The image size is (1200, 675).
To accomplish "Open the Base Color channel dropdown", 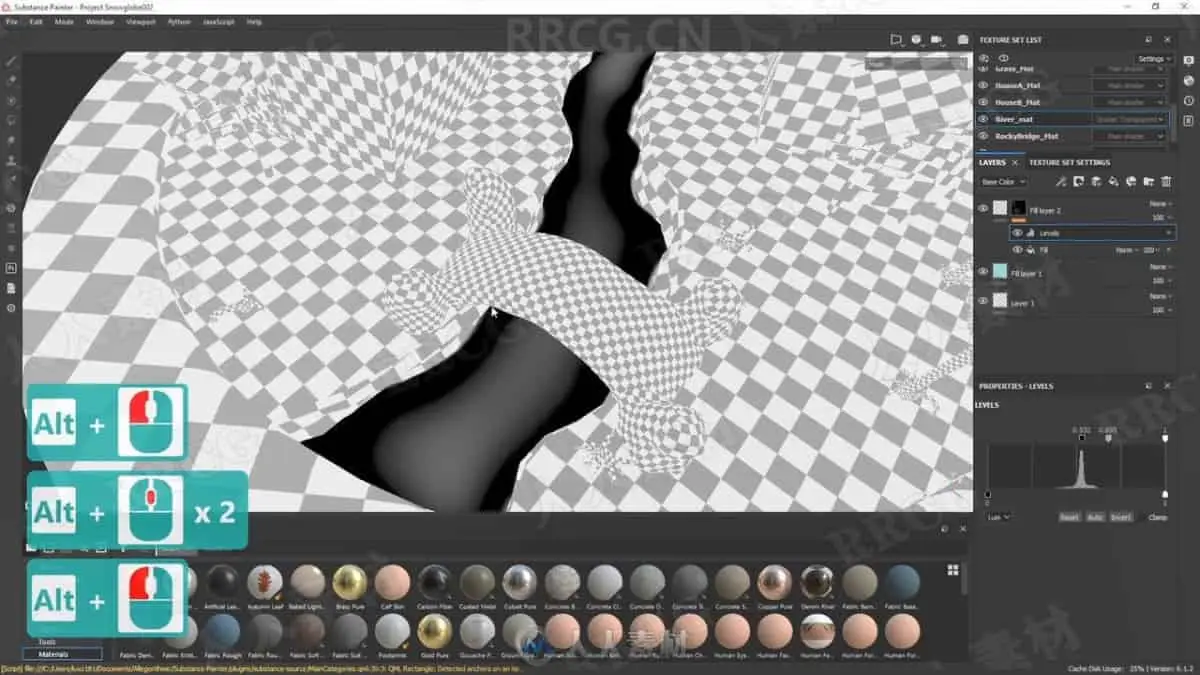I will point(1003,182).
